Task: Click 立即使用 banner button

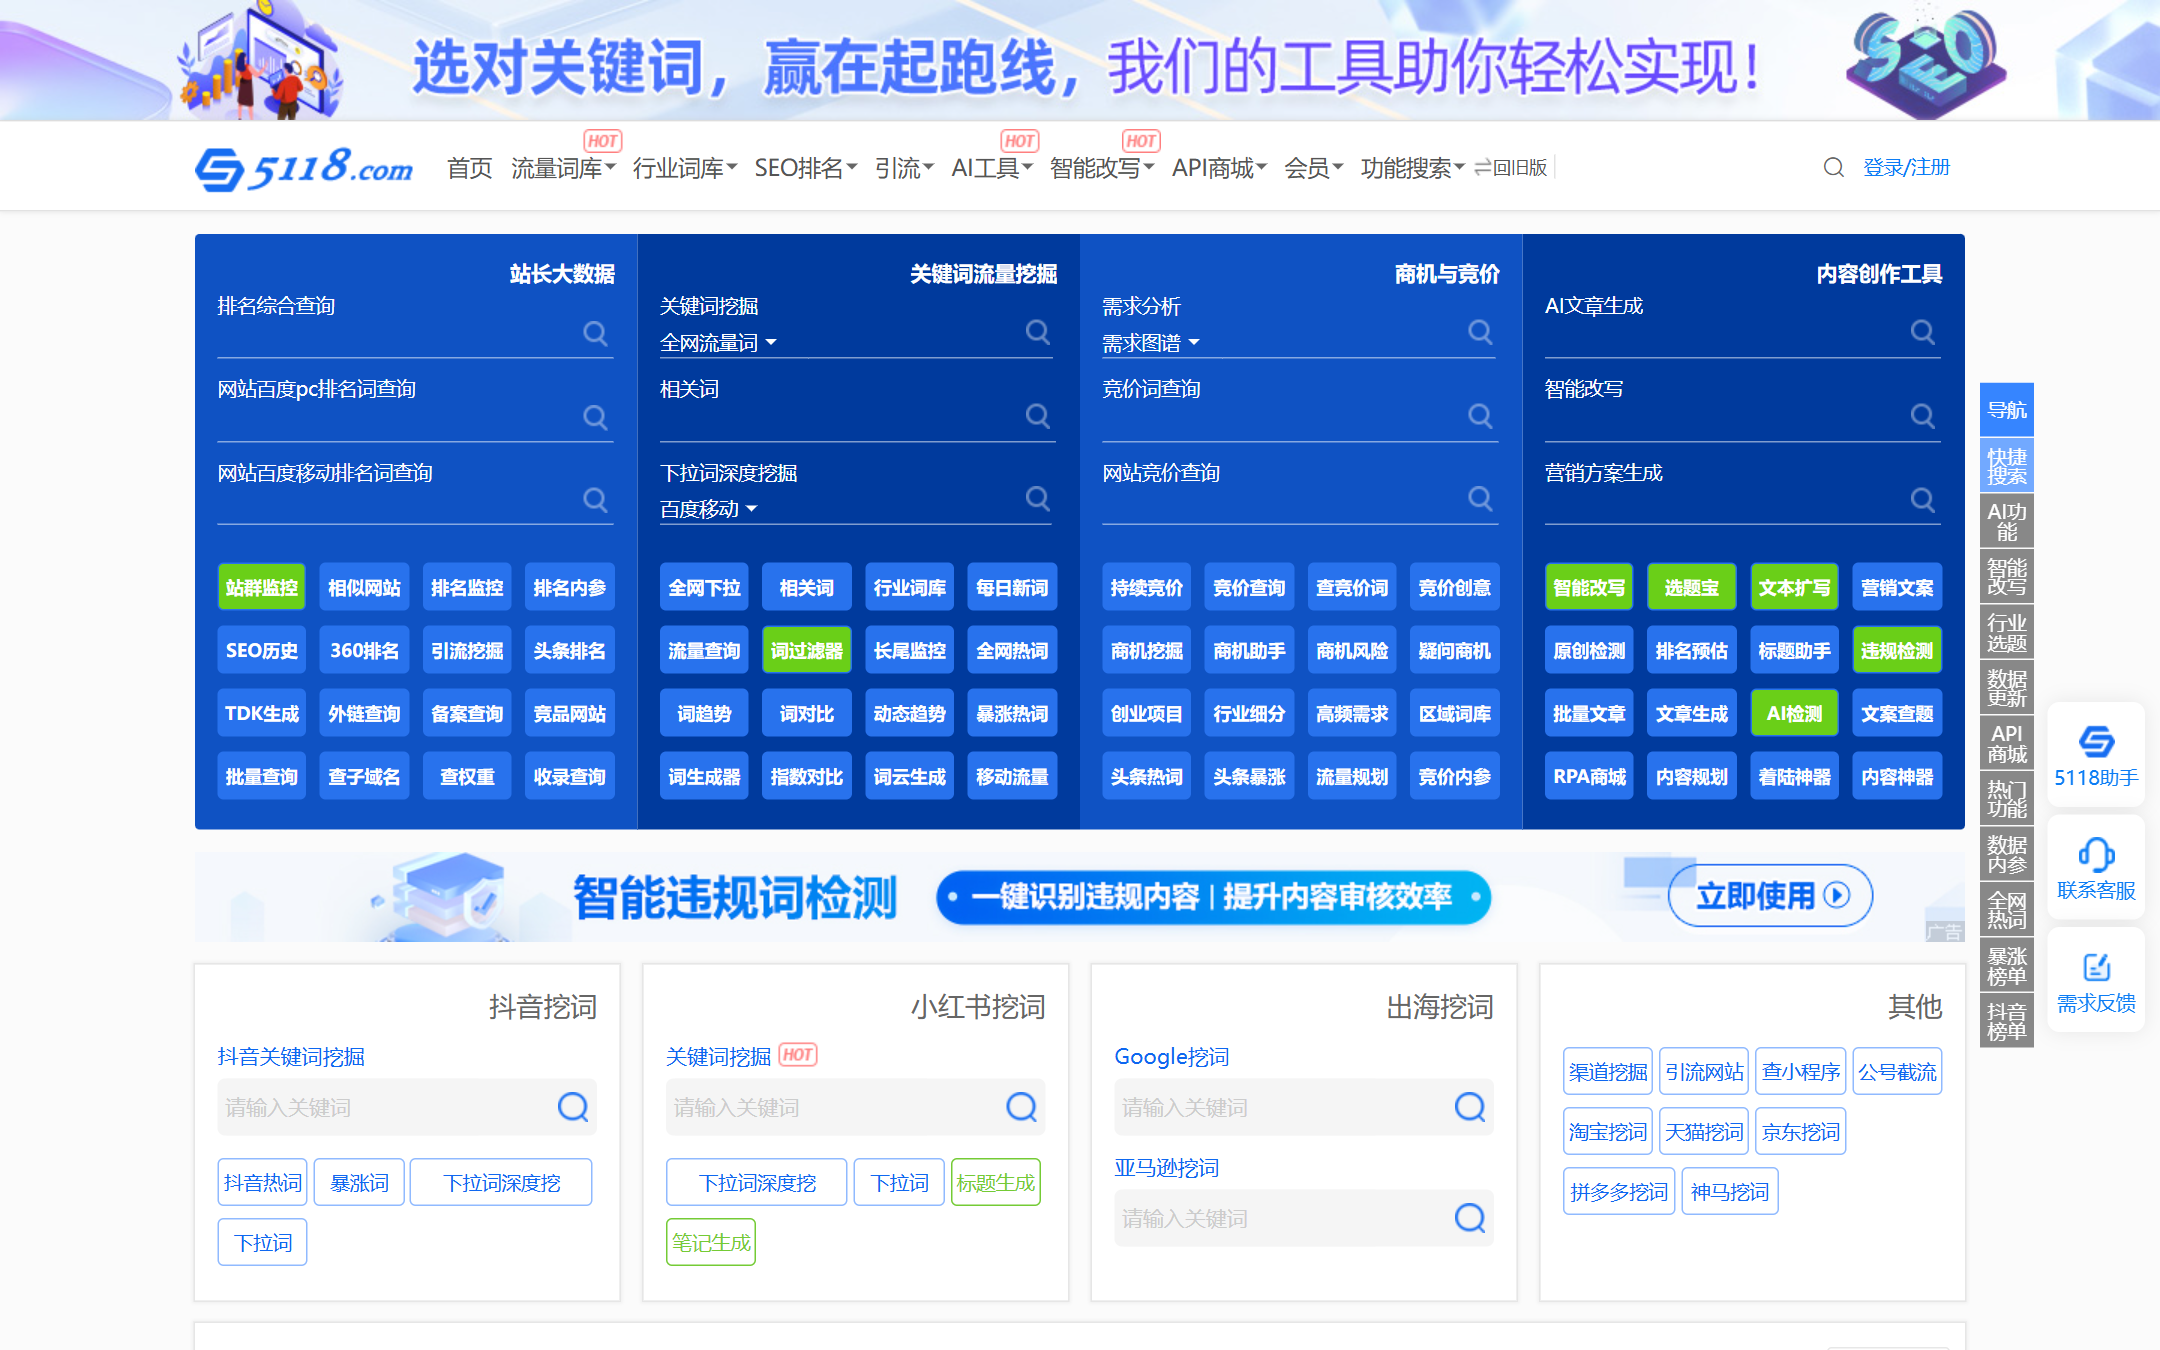Action: coord(1770,895)
